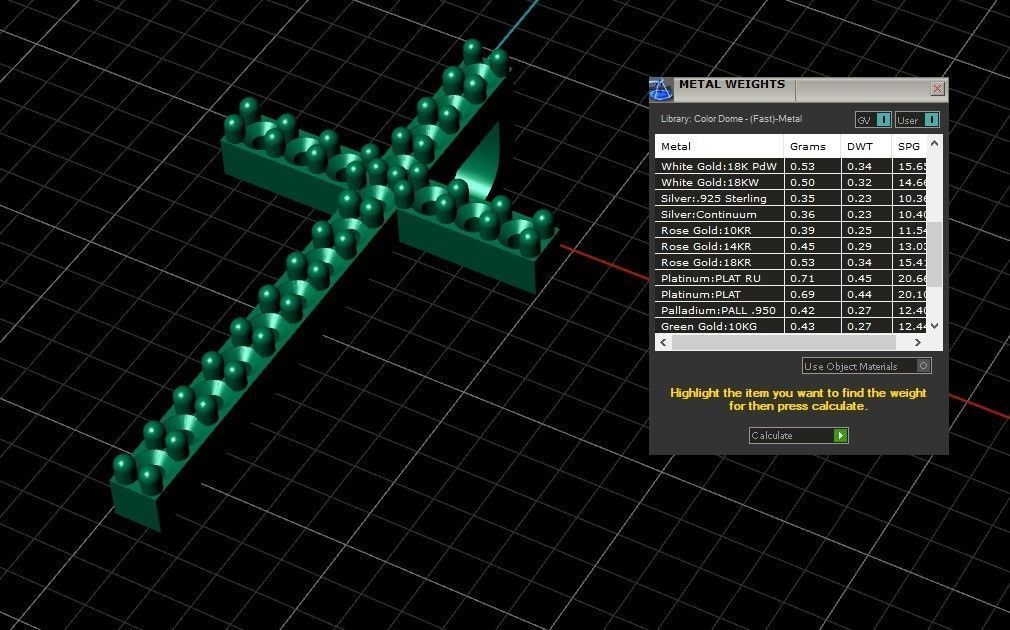
Task: Select the Silver:.925 Sterling row
Action: pyautogui.click(x=790, y=198)
